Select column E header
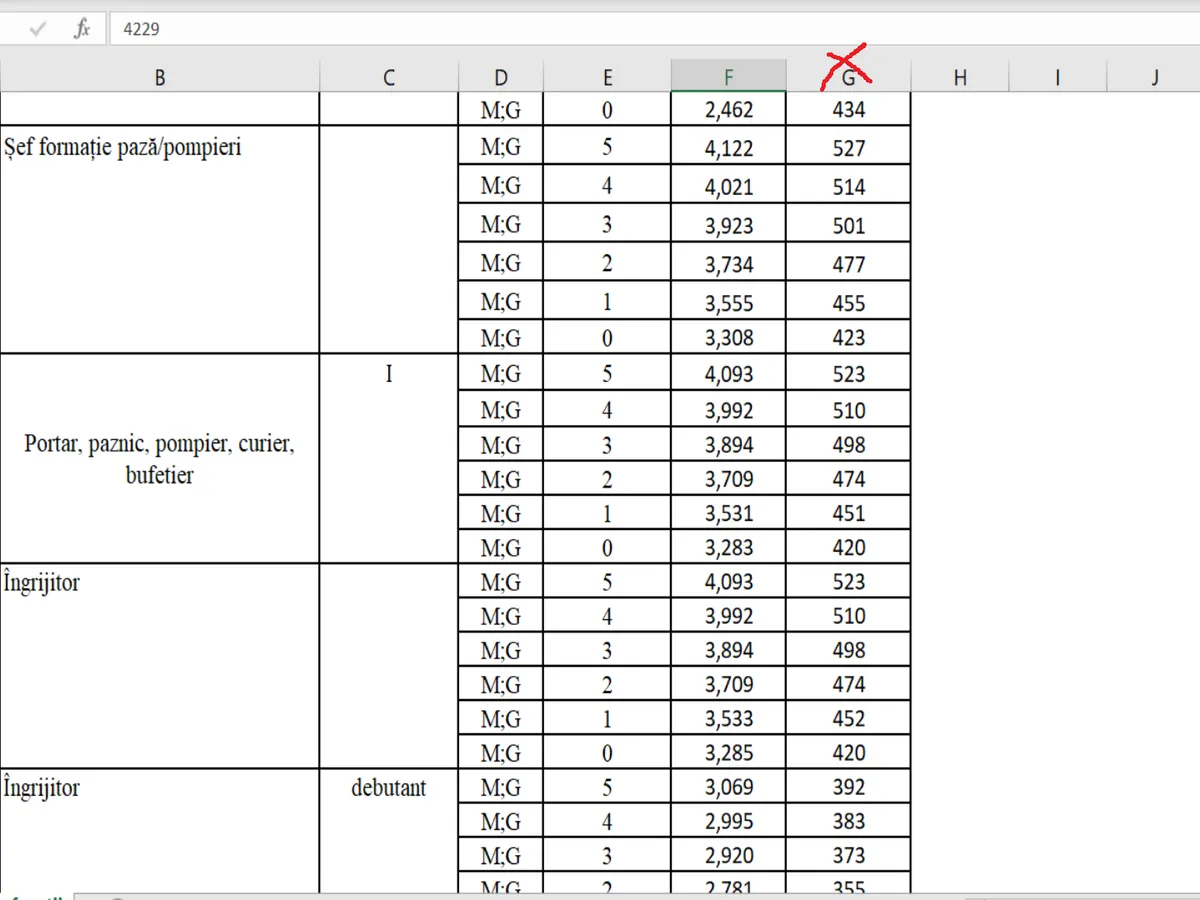 click(x=607, y=77)
